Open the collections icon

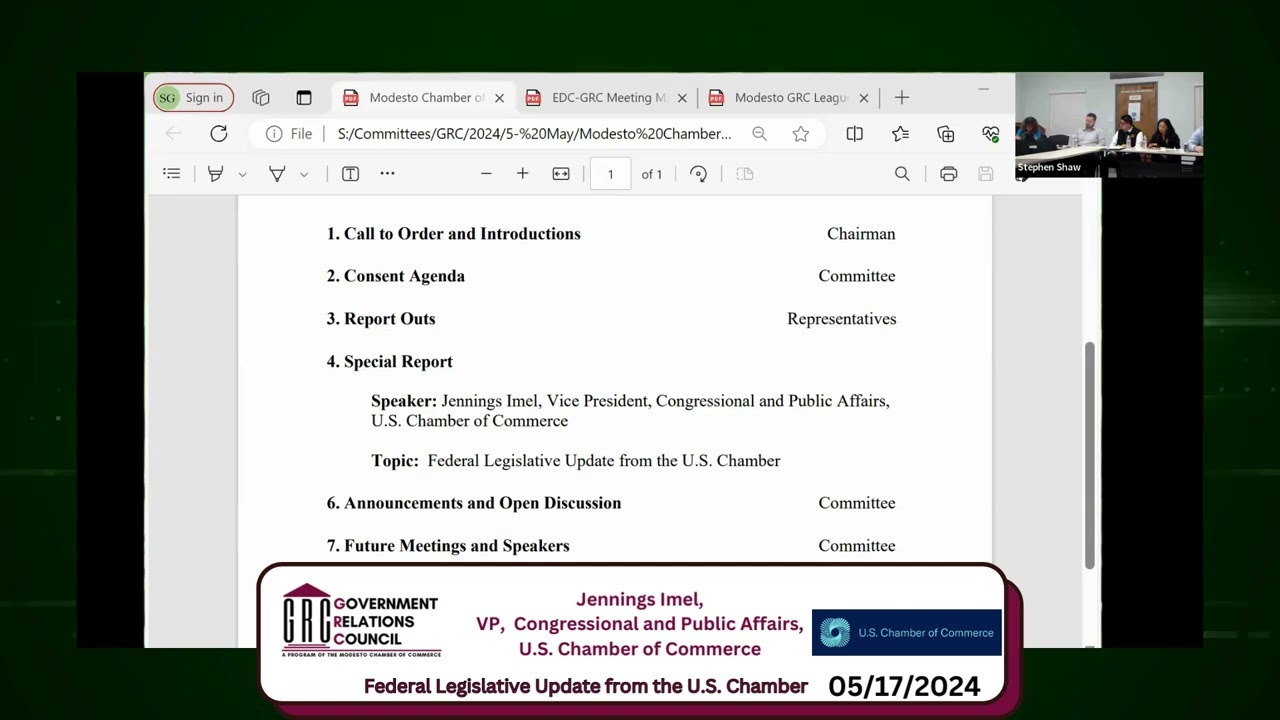point(946,134)
